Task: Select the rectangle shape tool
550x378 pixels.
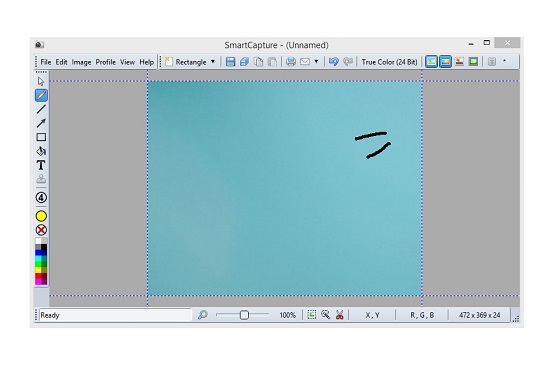Action: [x=41, y=137]
